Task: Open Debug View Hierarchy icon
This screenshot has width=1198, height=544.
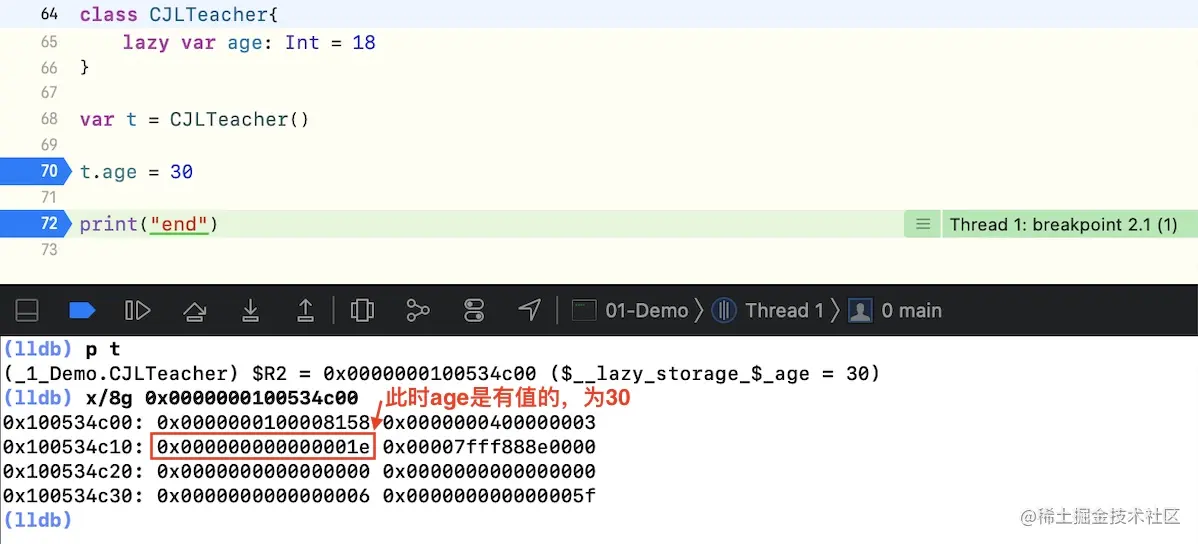Action: 362,310
